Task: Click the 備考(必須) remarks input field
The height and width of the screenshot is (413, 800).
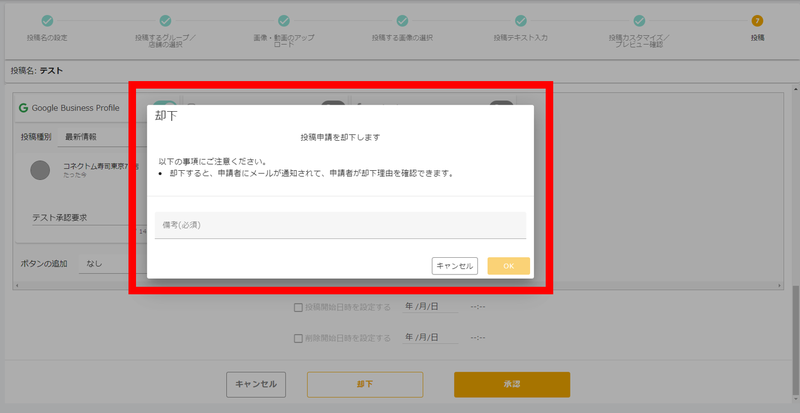Action: point(340,225)
